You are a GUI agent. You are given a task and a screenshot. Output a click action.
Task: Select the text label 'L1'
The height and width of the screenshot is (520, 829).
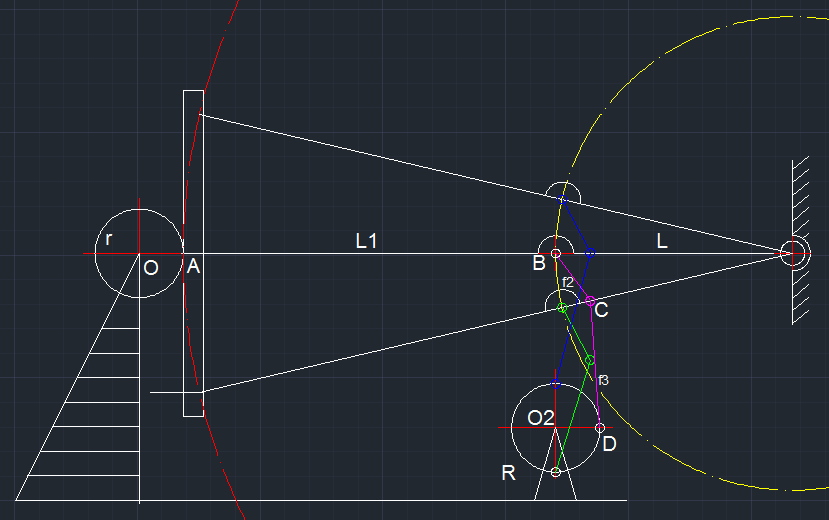[x=366, y=241]
